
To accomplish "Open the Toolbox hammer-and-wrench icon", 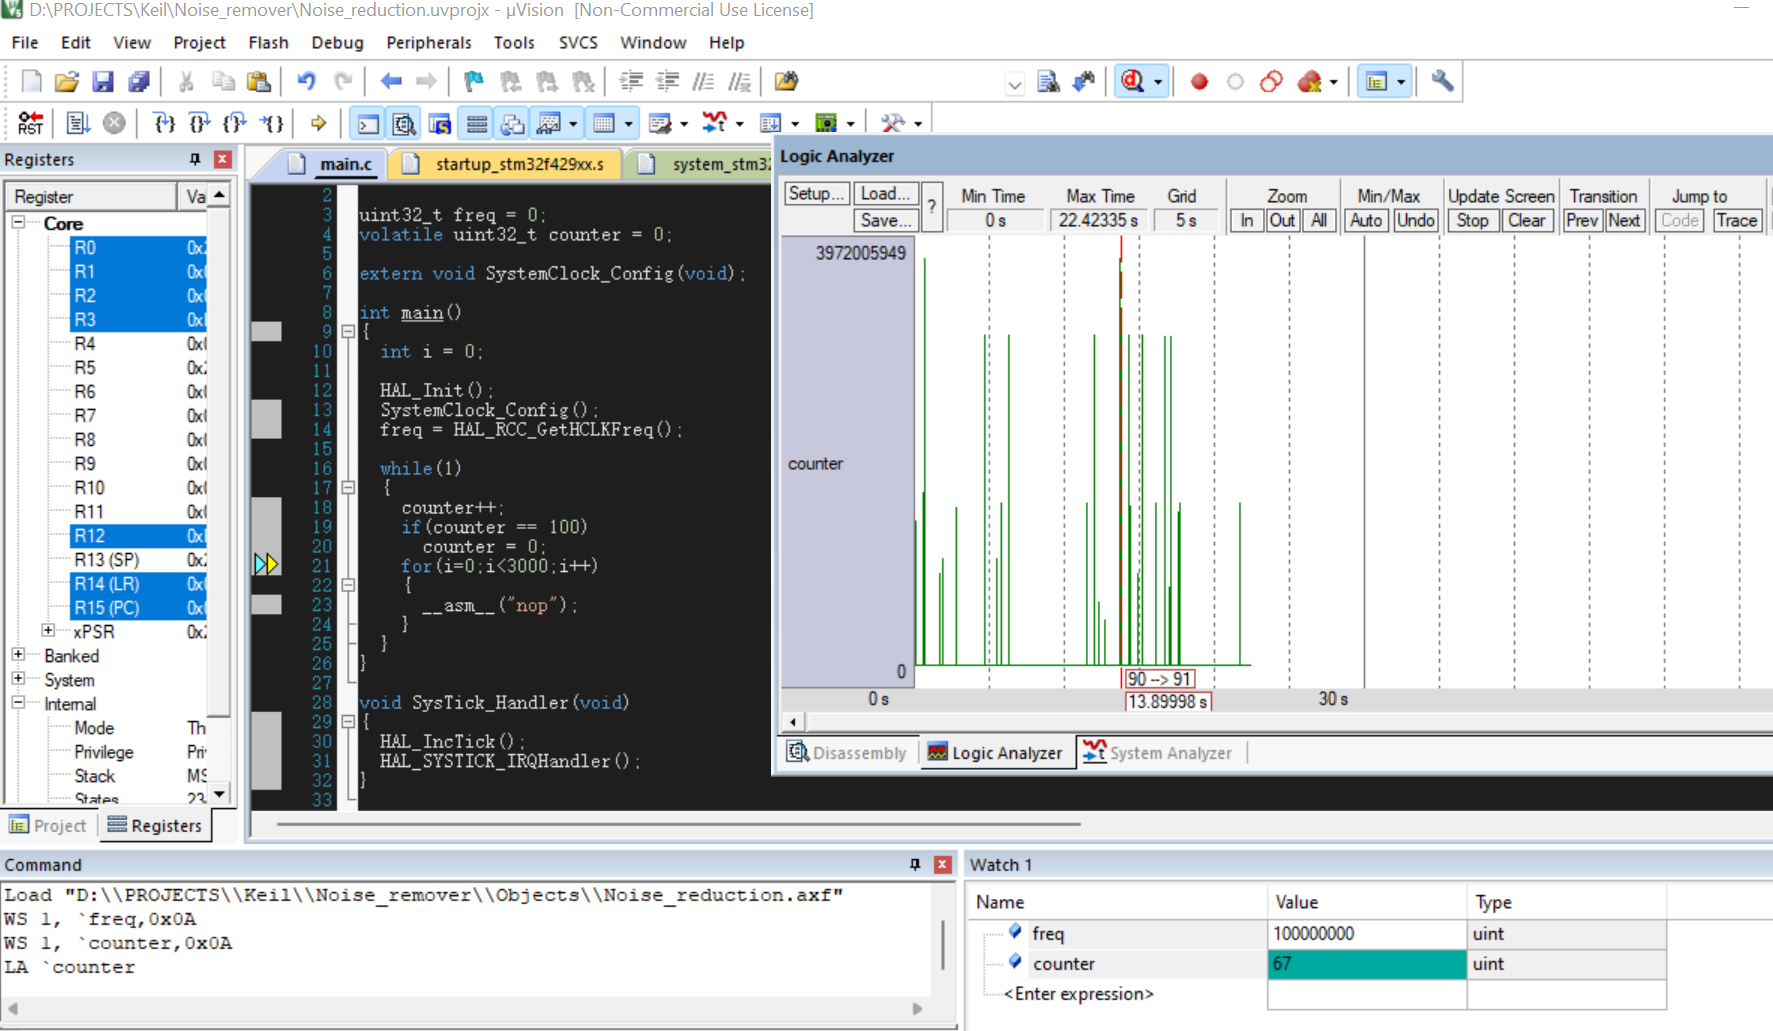I will (892, 123).
